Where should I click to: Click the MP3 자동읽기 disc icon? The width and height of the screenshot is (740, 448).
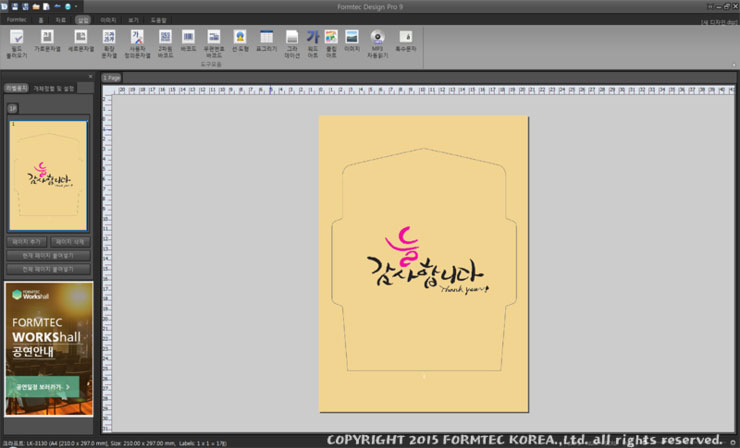[378, 44]
